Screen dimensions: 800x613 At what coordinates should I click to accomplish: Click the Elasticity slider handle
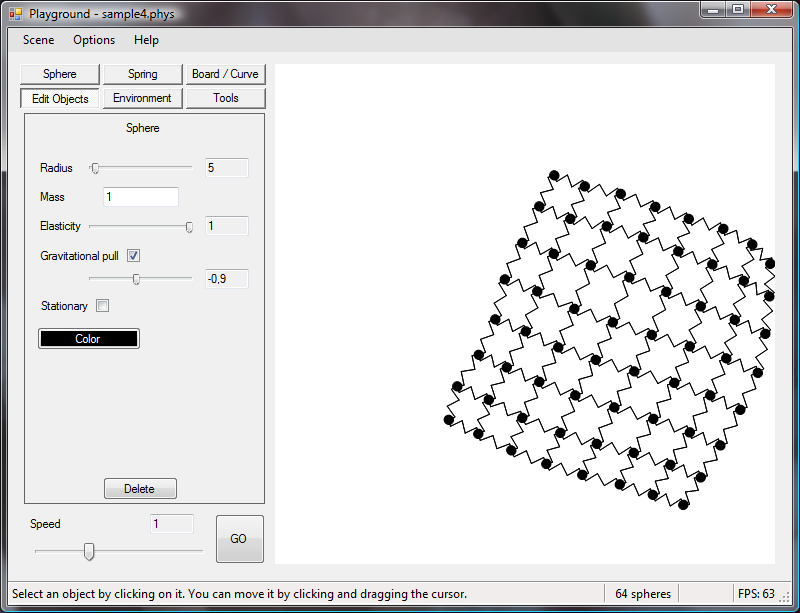189,227
